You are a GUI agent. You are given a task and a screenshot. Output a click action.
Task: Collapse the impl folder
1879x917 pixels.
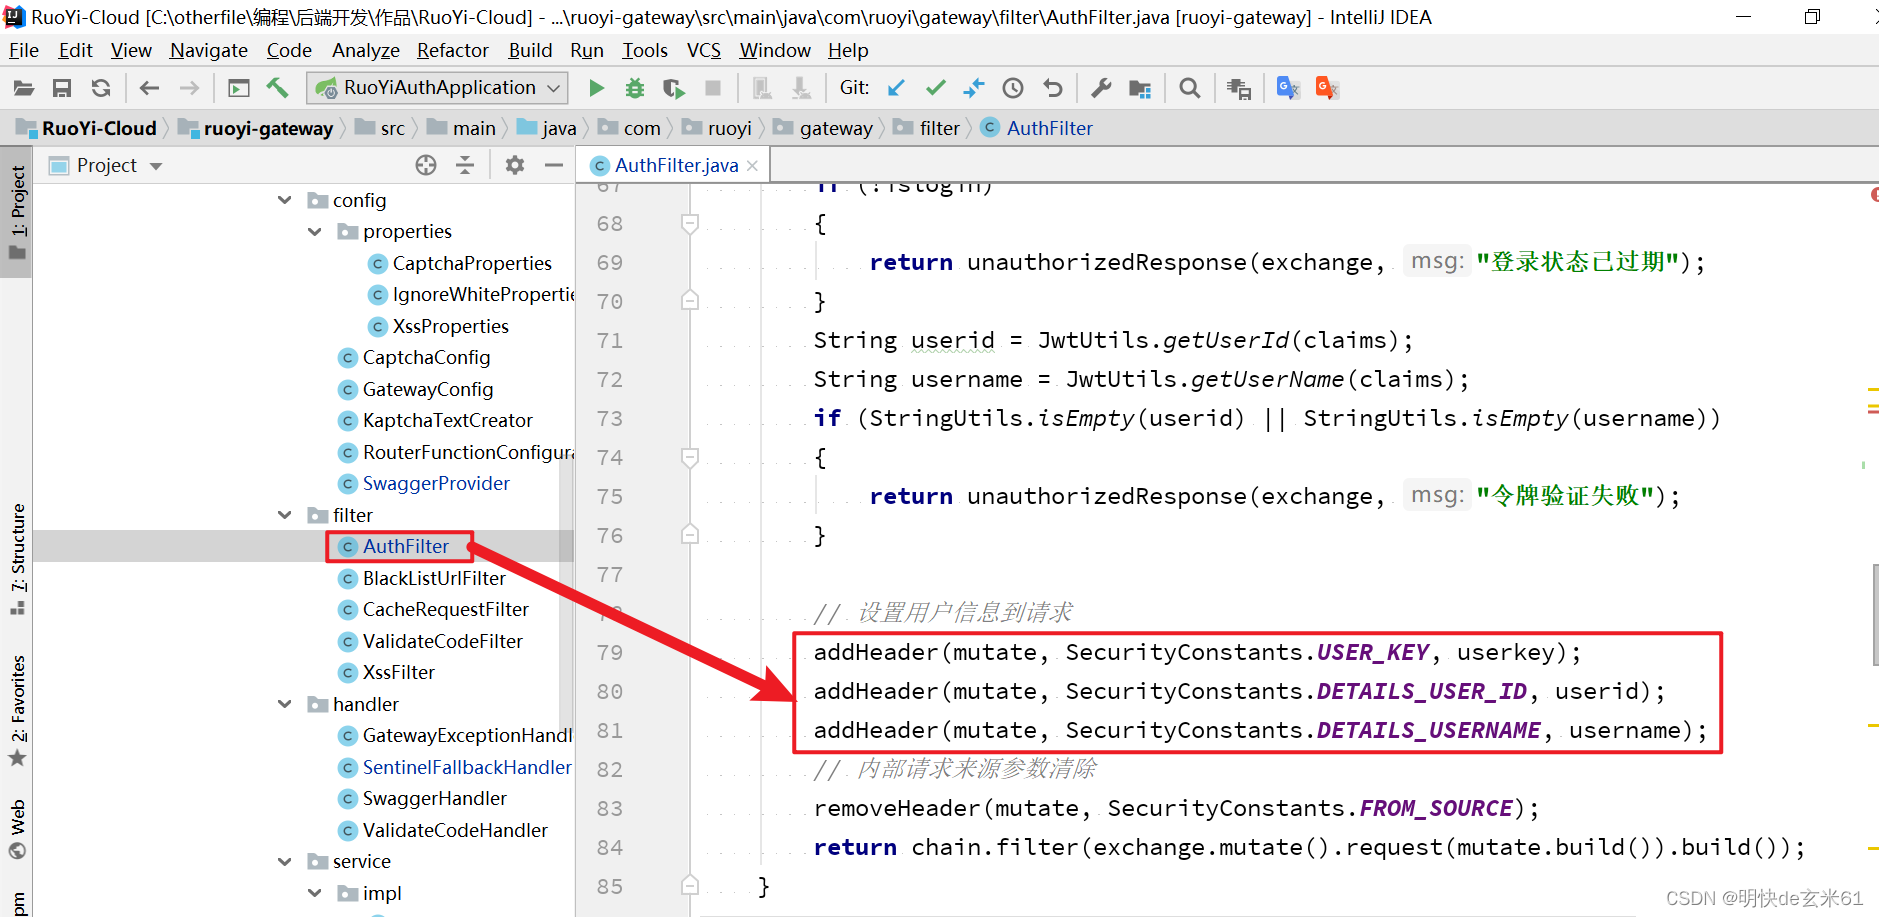pos(315,893)
